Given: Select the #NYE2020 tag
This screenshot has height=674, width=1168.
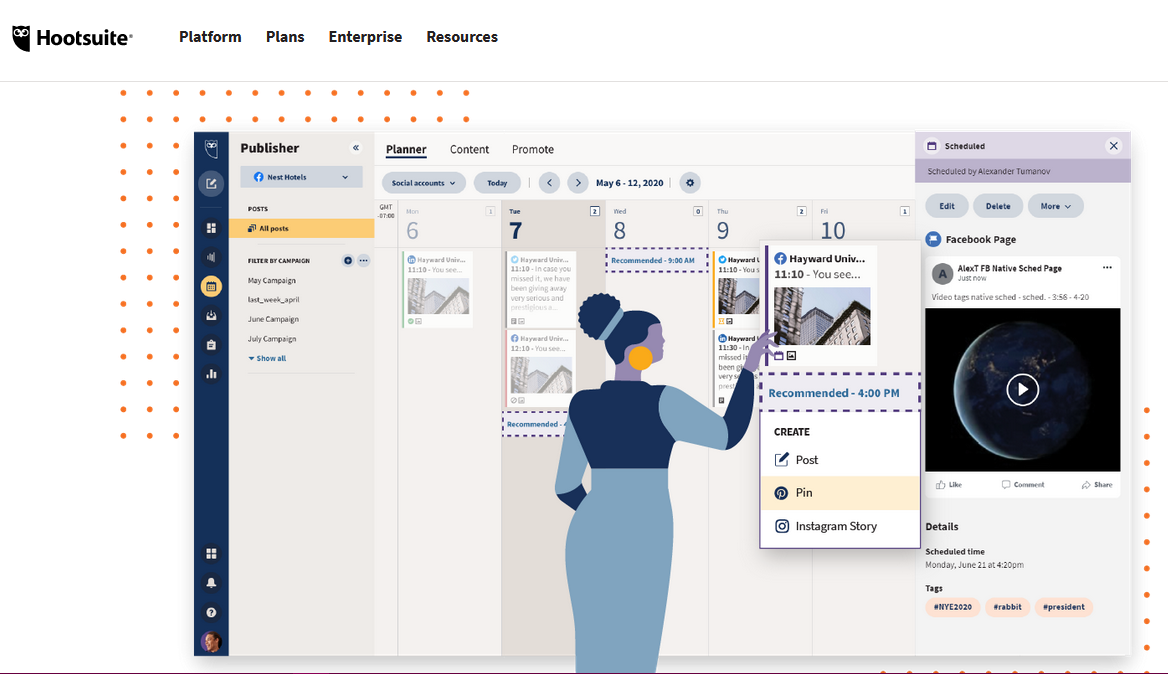Looking at the screenshot, I should pyautogui.click(x=953, y=607).
